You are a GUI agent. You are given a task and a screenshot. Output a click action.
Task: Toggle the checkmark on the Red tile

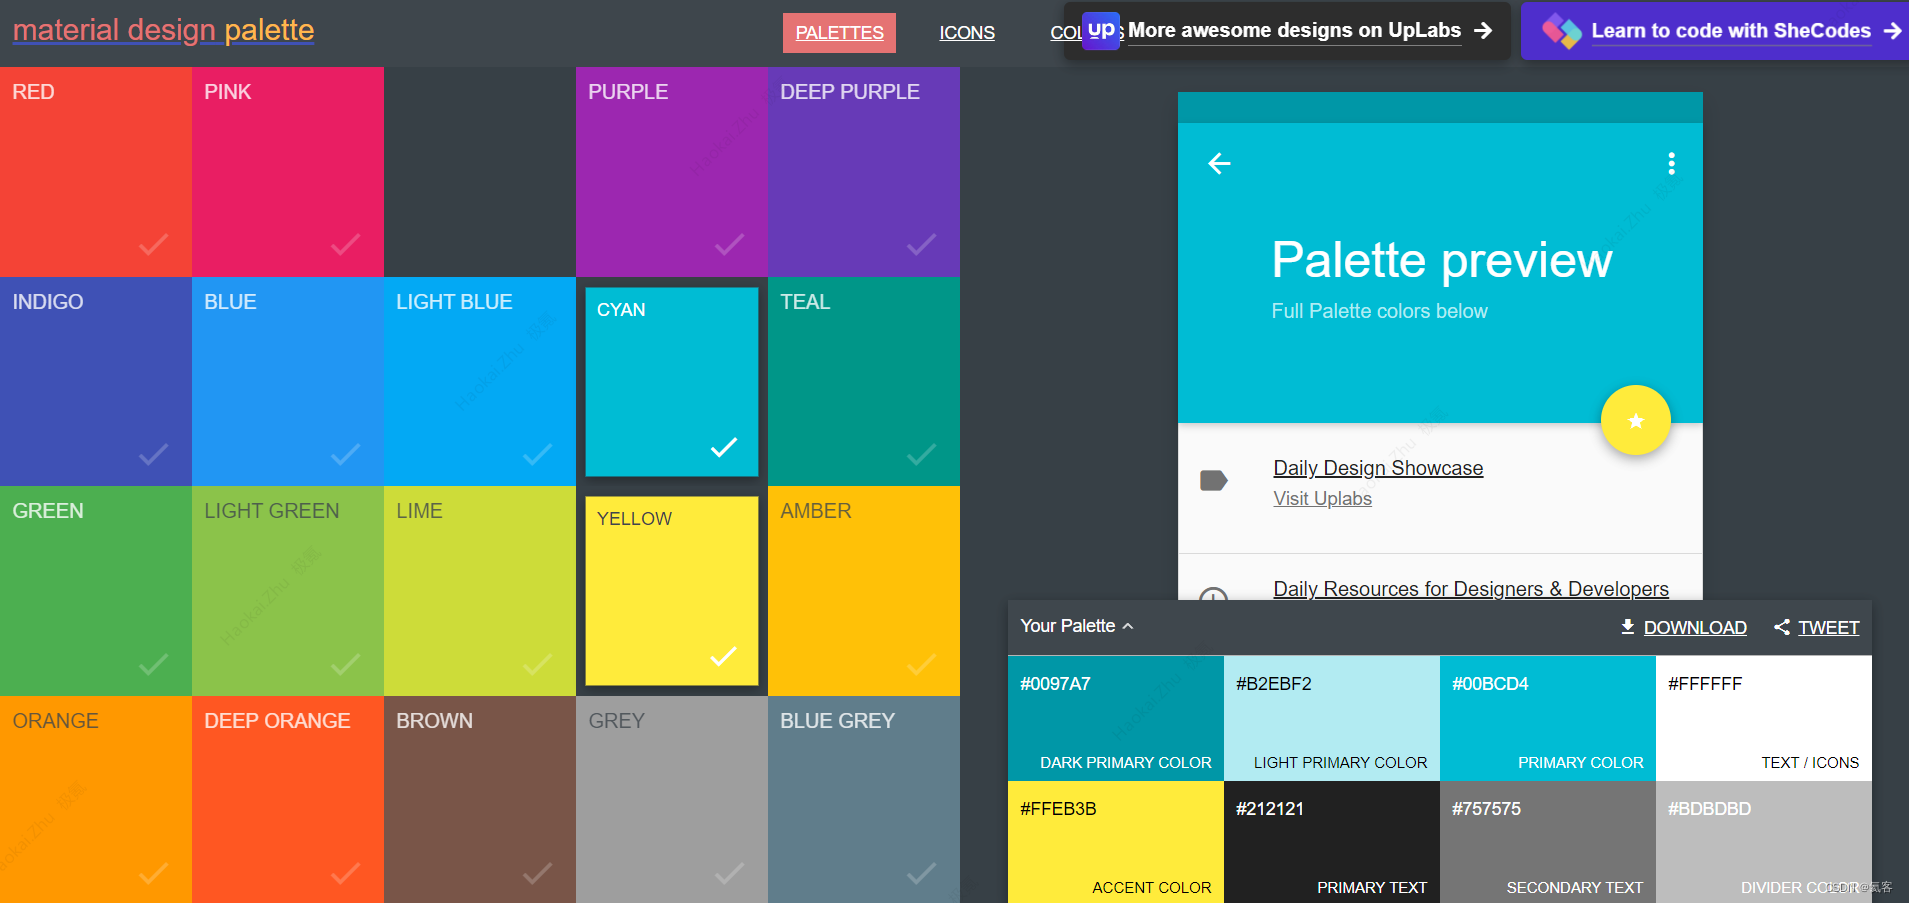coord(153,244)
